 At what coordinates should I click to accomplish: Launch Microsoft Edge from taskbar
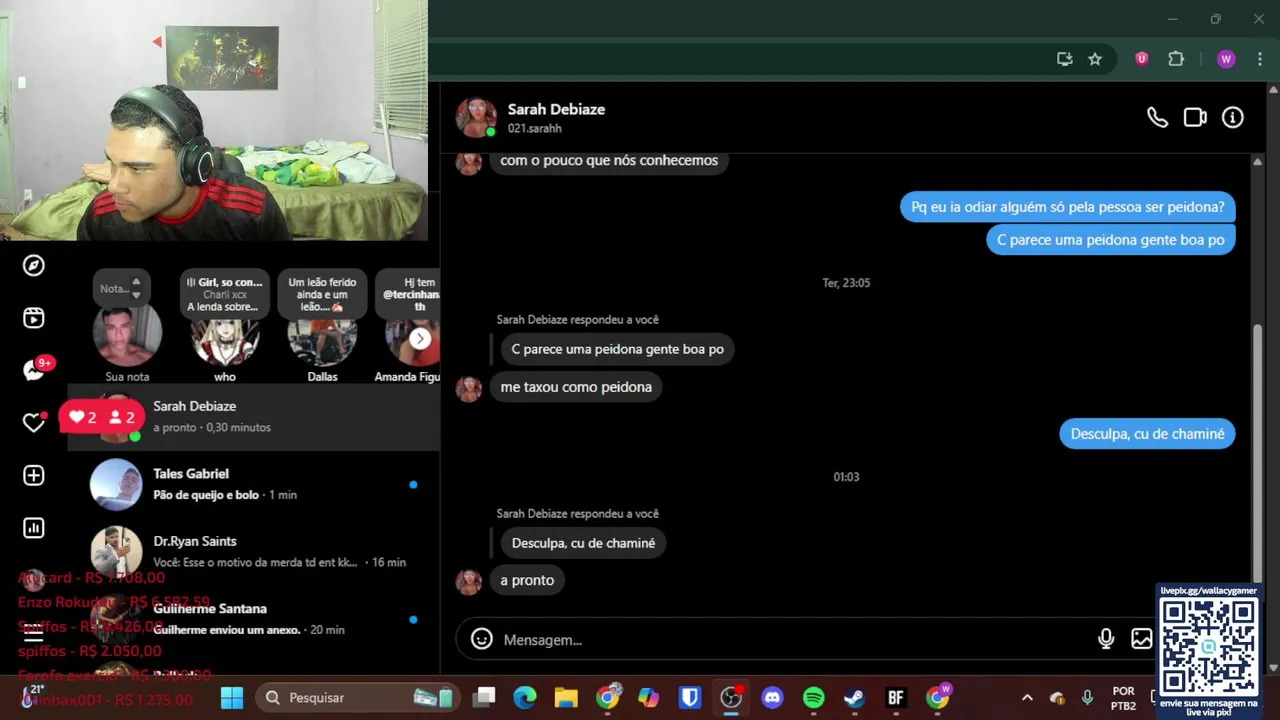pos(525,698)
